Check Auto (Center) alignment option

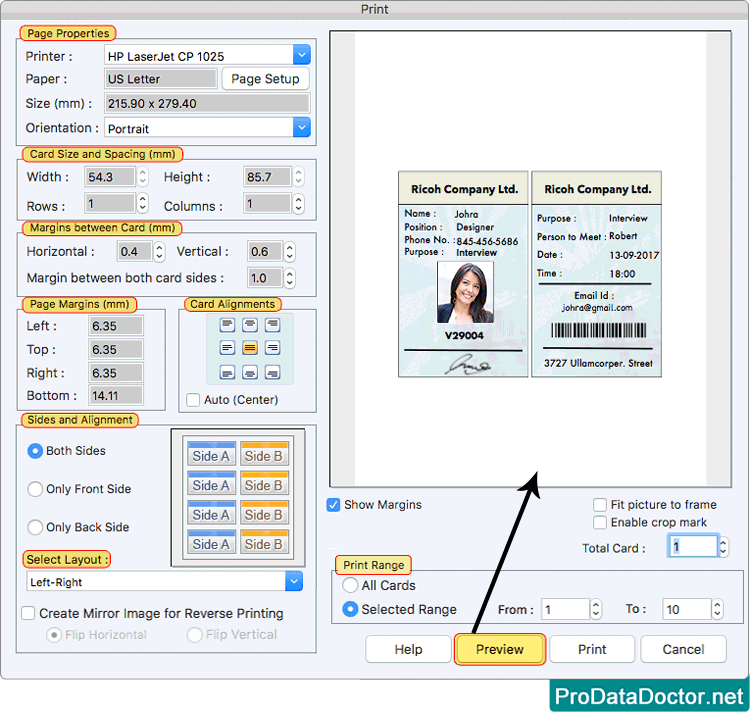[193, 400]
